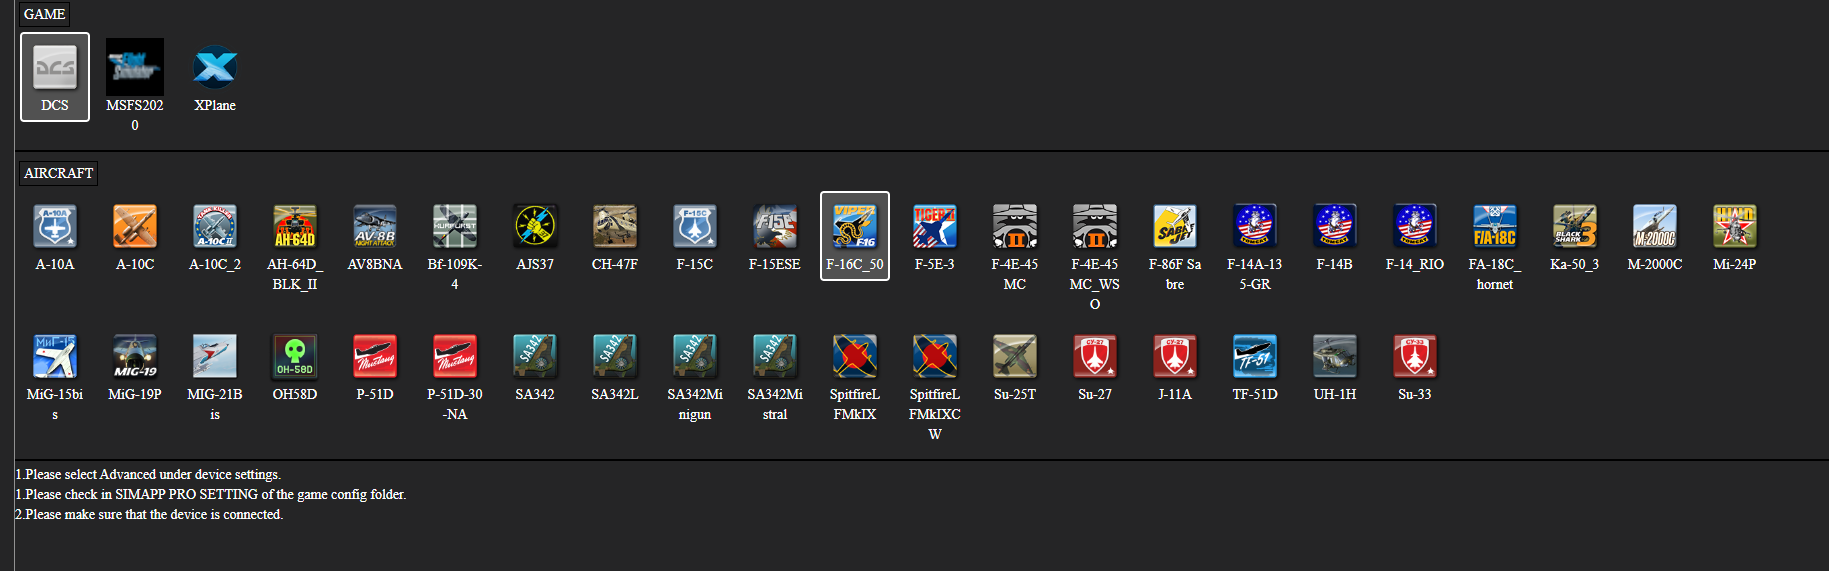Choose the Su-25T aircraft icon

coord(1015,356)
